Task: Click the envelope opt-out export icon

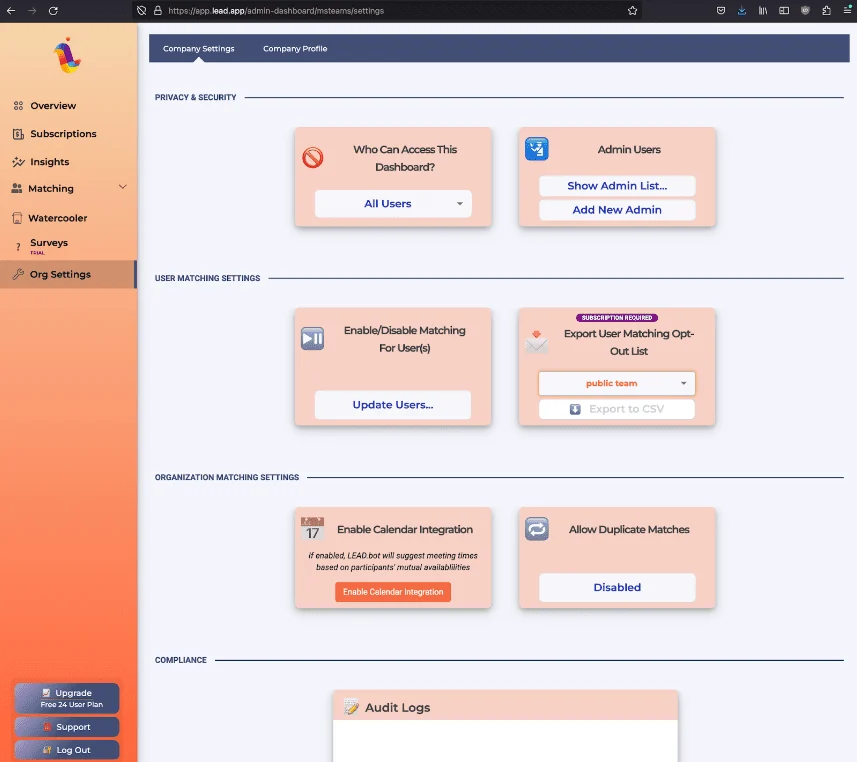Action: click(537, 342)
